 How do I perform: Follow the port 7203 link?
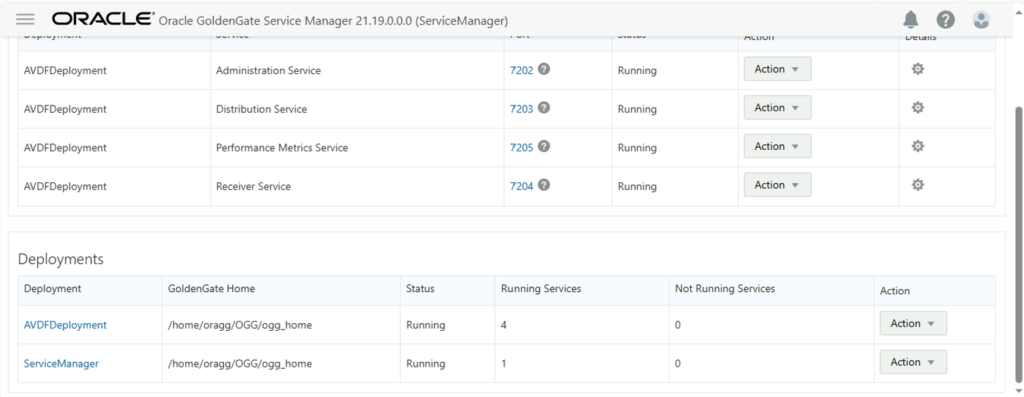tap(521, 109)
